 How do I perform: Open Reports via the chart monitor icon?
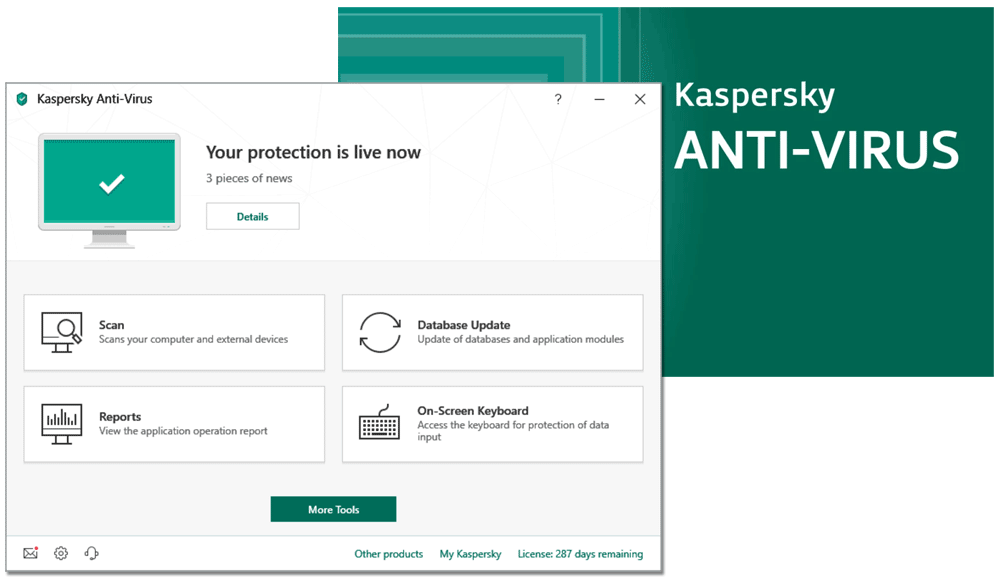pyautogui.click(x=61, y=423)
